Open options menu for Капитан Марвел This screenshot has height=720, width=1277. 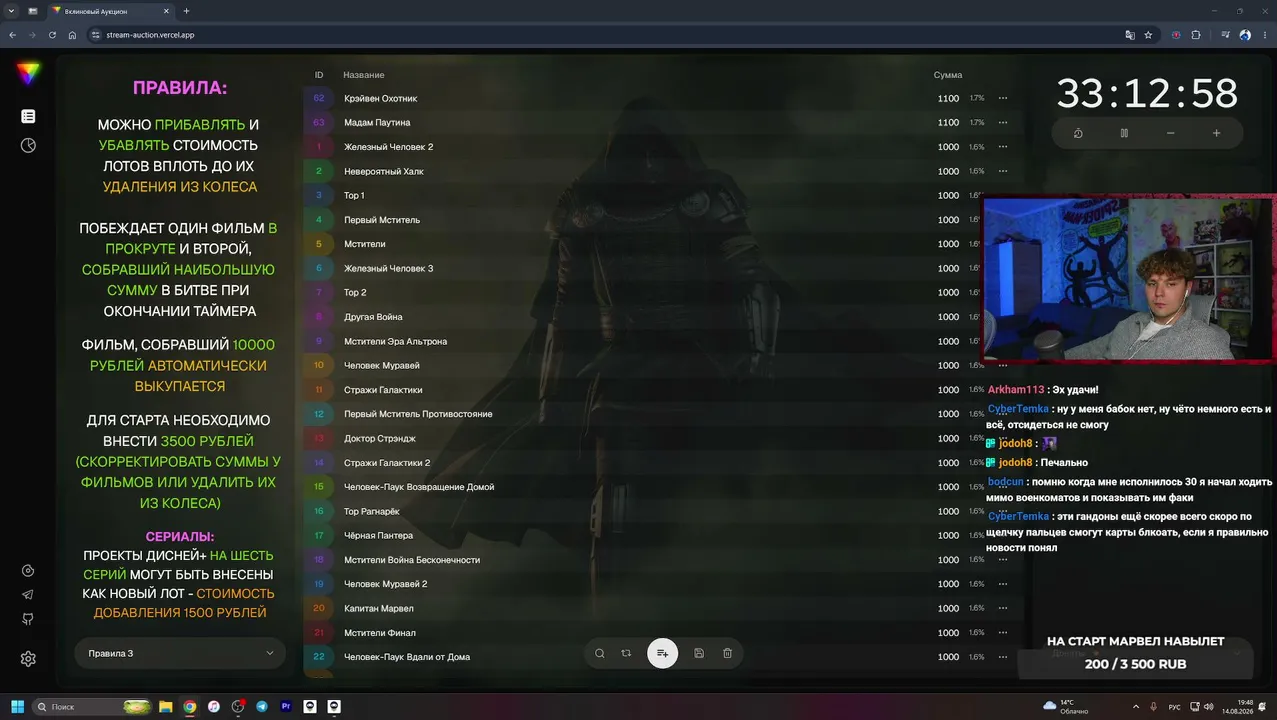coord(1003,608)
